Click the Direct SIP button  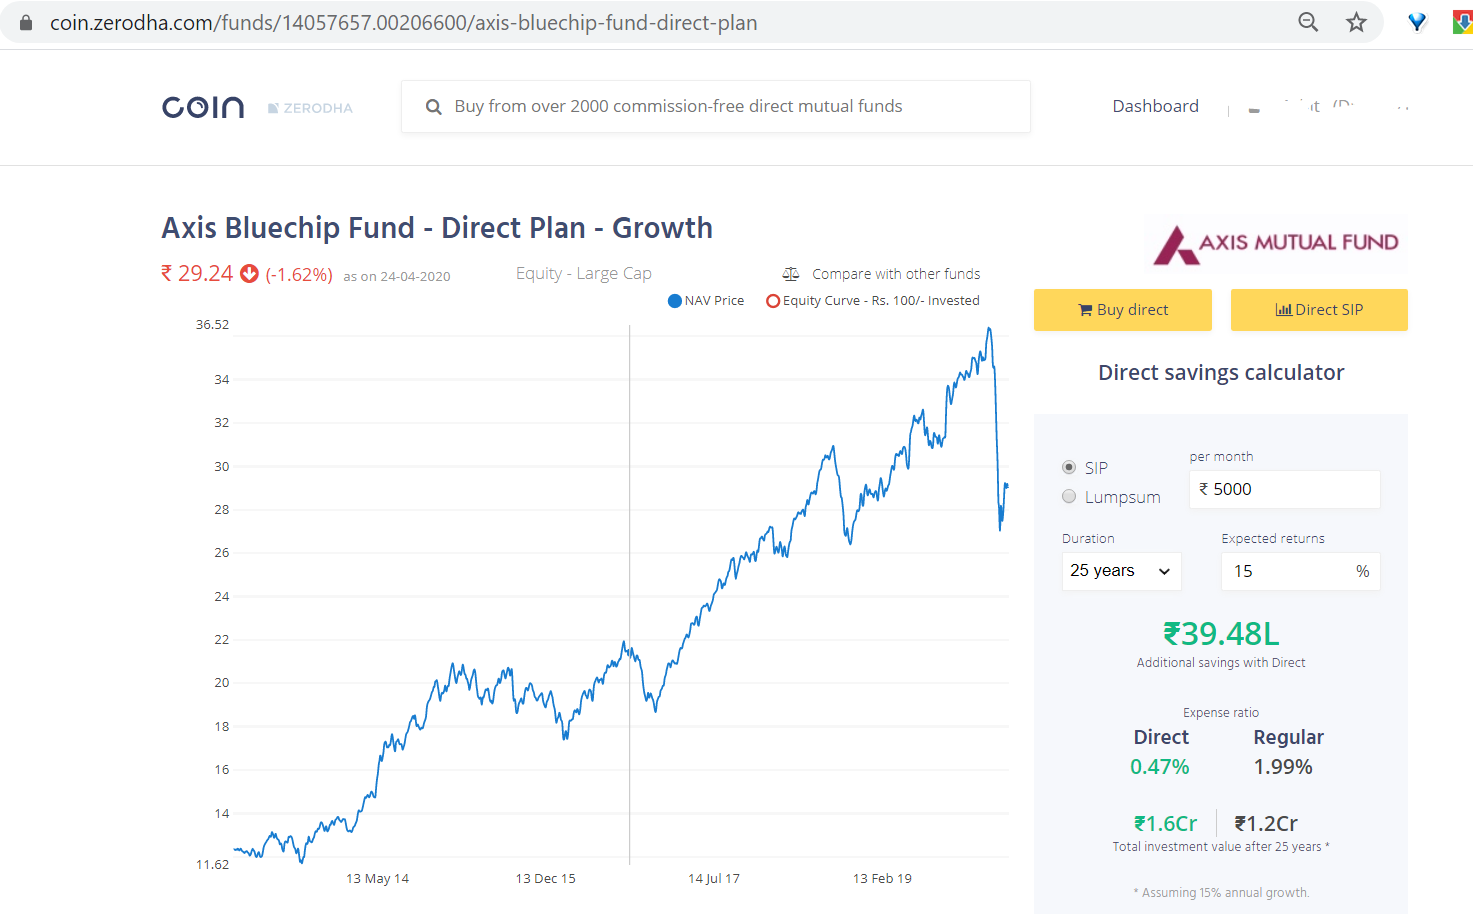(x=1319, y=310)
